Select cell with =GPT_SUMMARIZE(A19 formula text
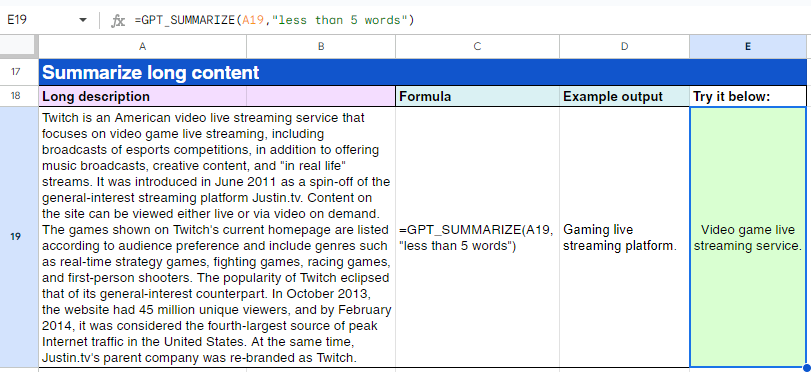Image resolution: width=811 pixels, height=372 pixels. (477, 237)
